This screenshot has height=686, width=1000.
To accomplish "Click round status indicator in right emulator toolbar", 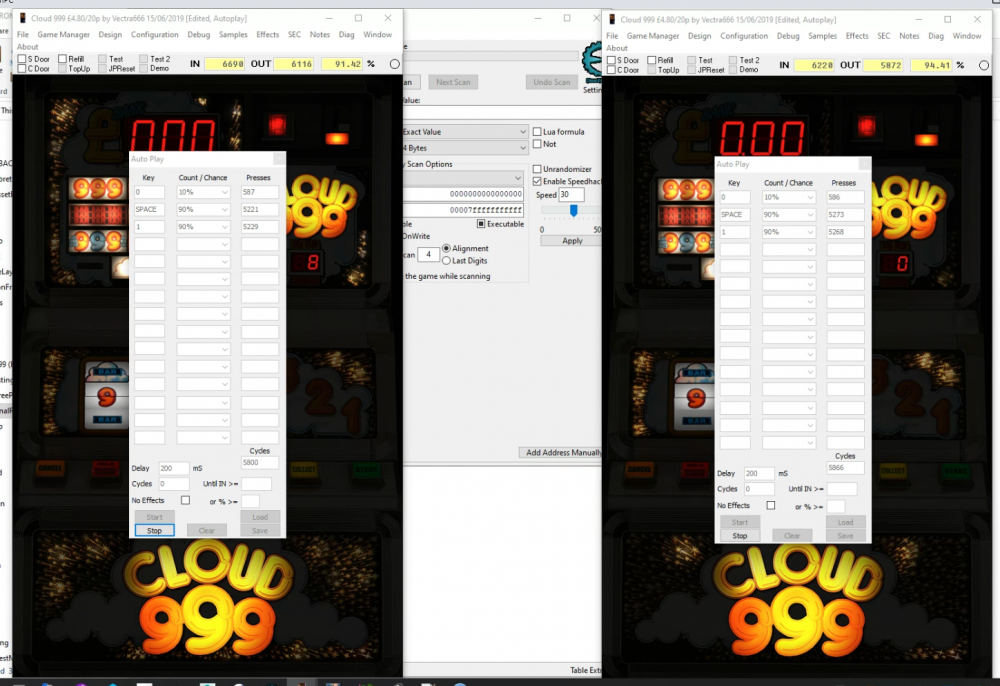I will tap(983, 65).
